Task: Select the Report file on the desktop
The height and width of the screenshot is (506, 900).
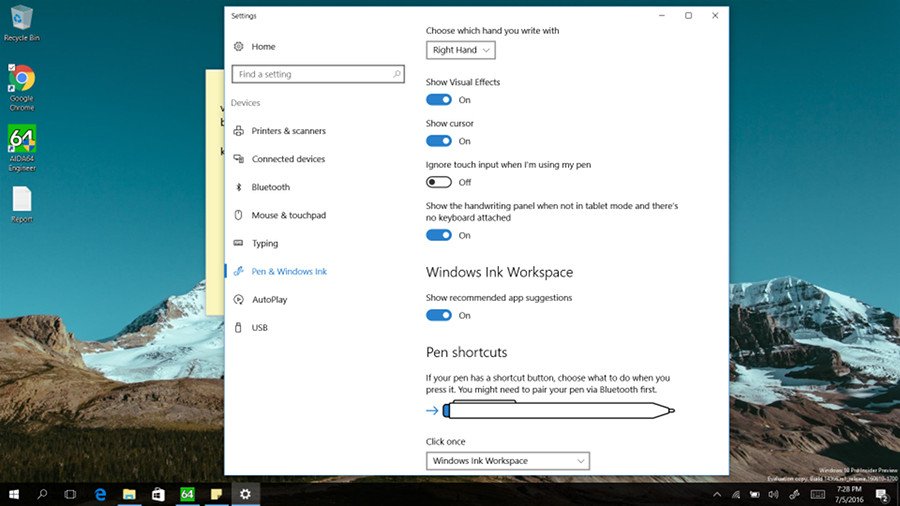Action: click(x=22, y=204)
